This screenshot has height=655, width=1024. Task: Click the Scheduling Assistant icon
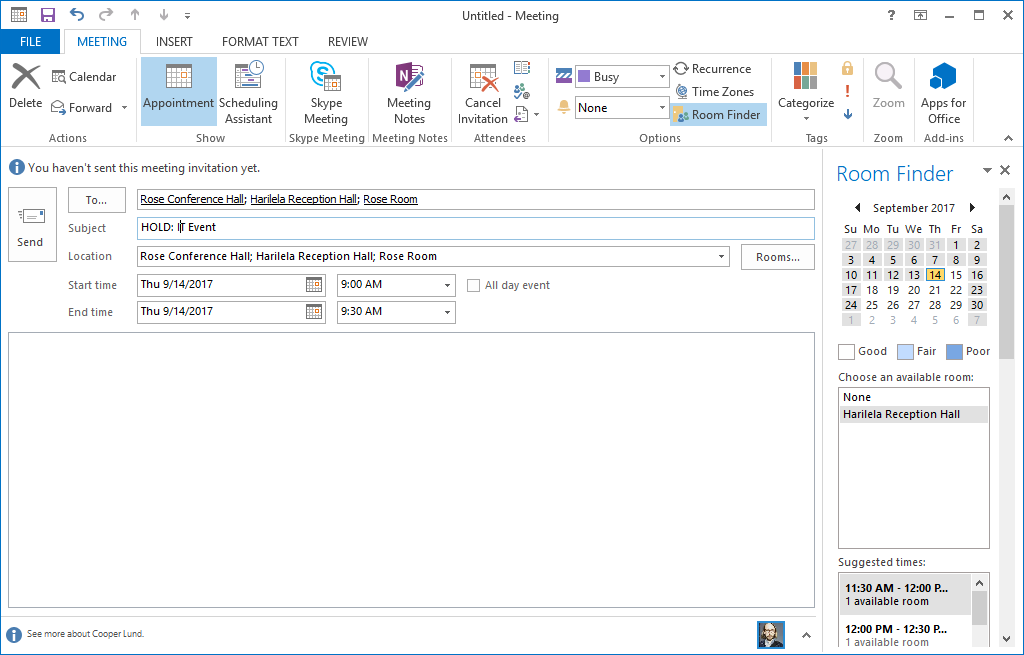coord(248,77)
